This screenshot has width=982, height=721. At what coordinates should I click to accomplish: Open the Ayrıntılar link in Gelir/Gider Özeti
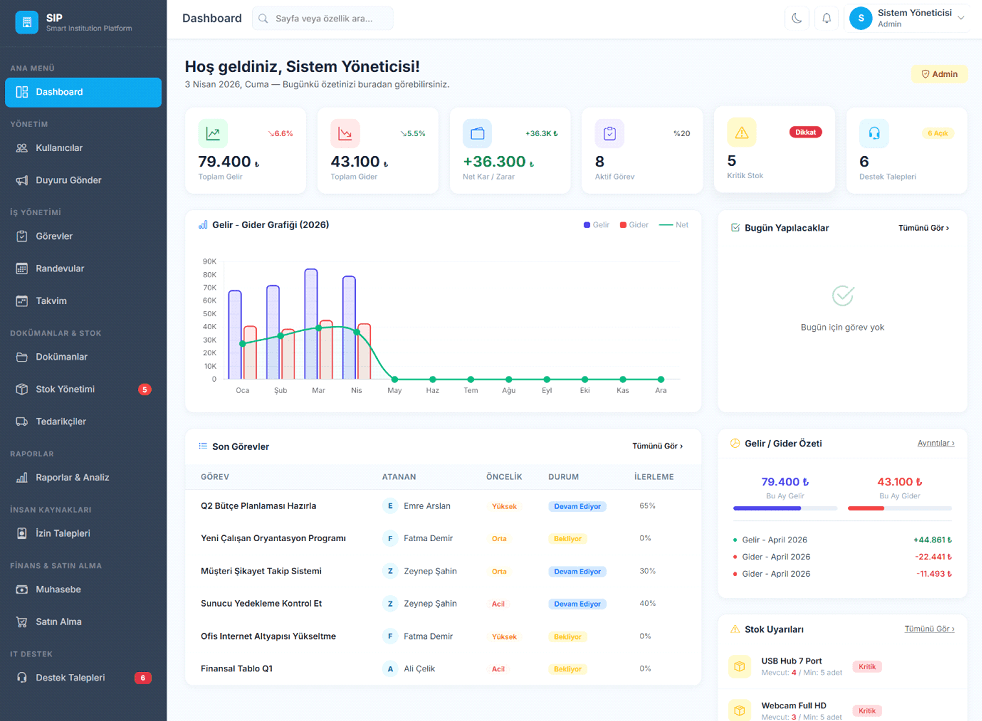point(935,443)
